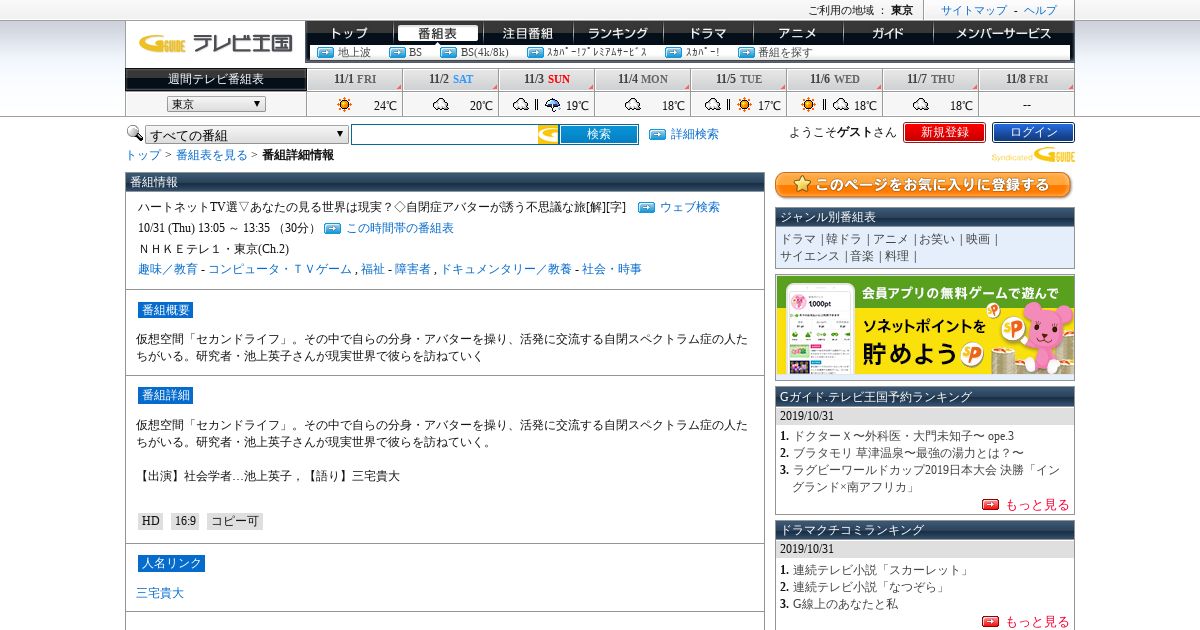
Task: Open the サイトマップ link
Action: 974,10
